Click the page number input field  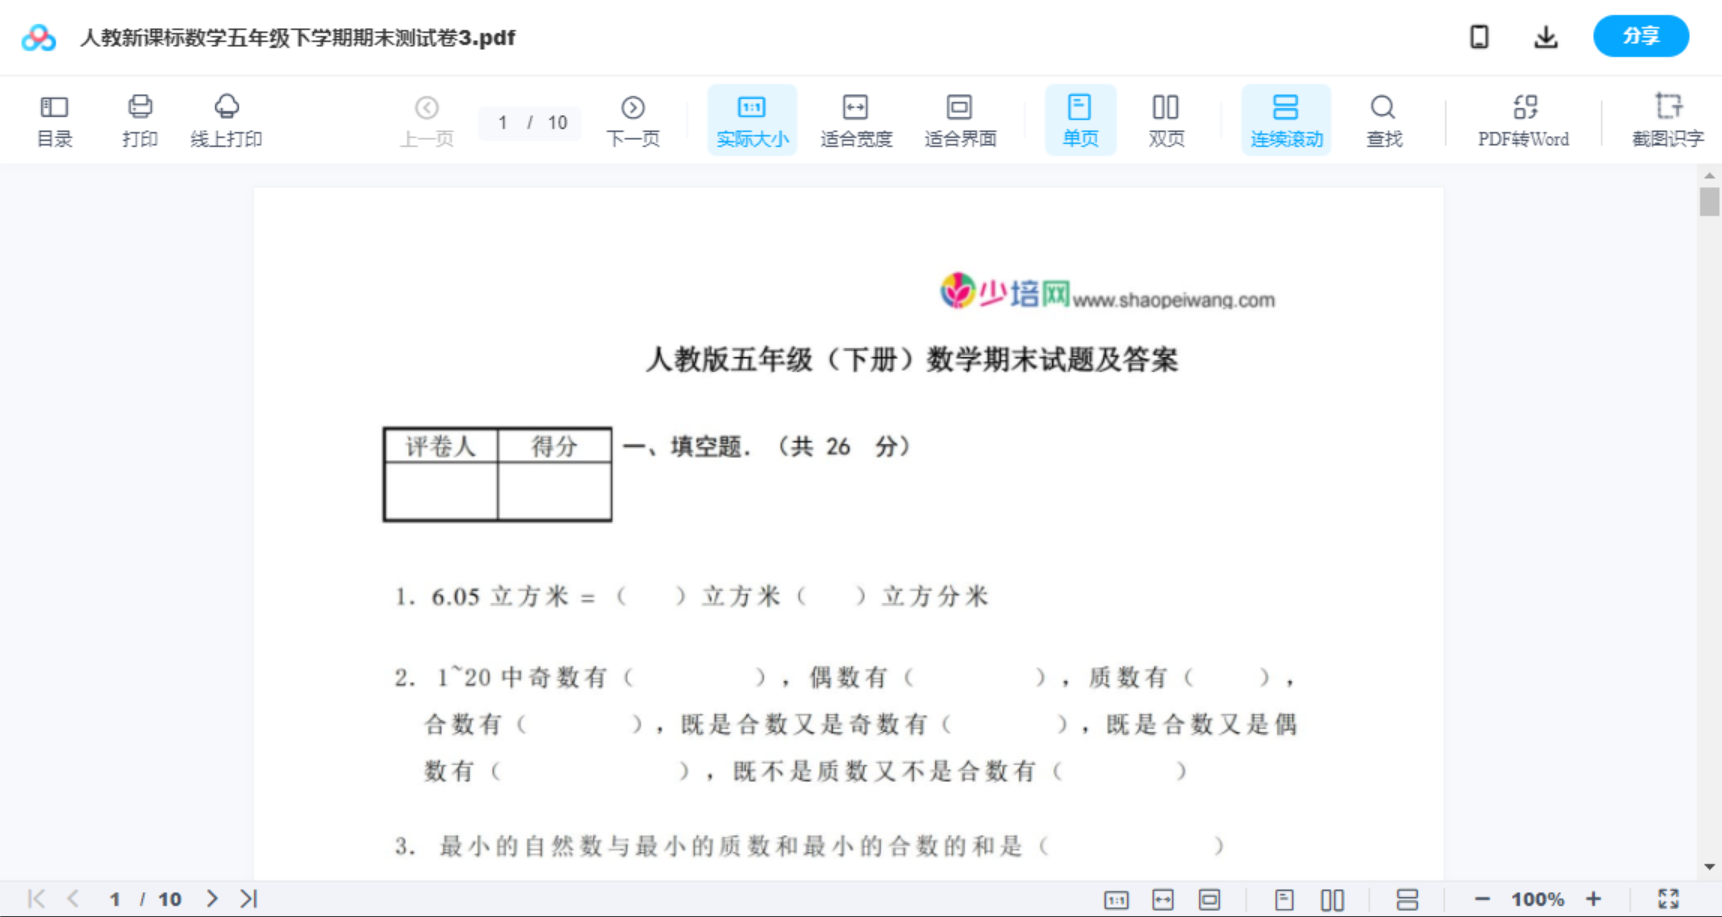coord(503,123)
